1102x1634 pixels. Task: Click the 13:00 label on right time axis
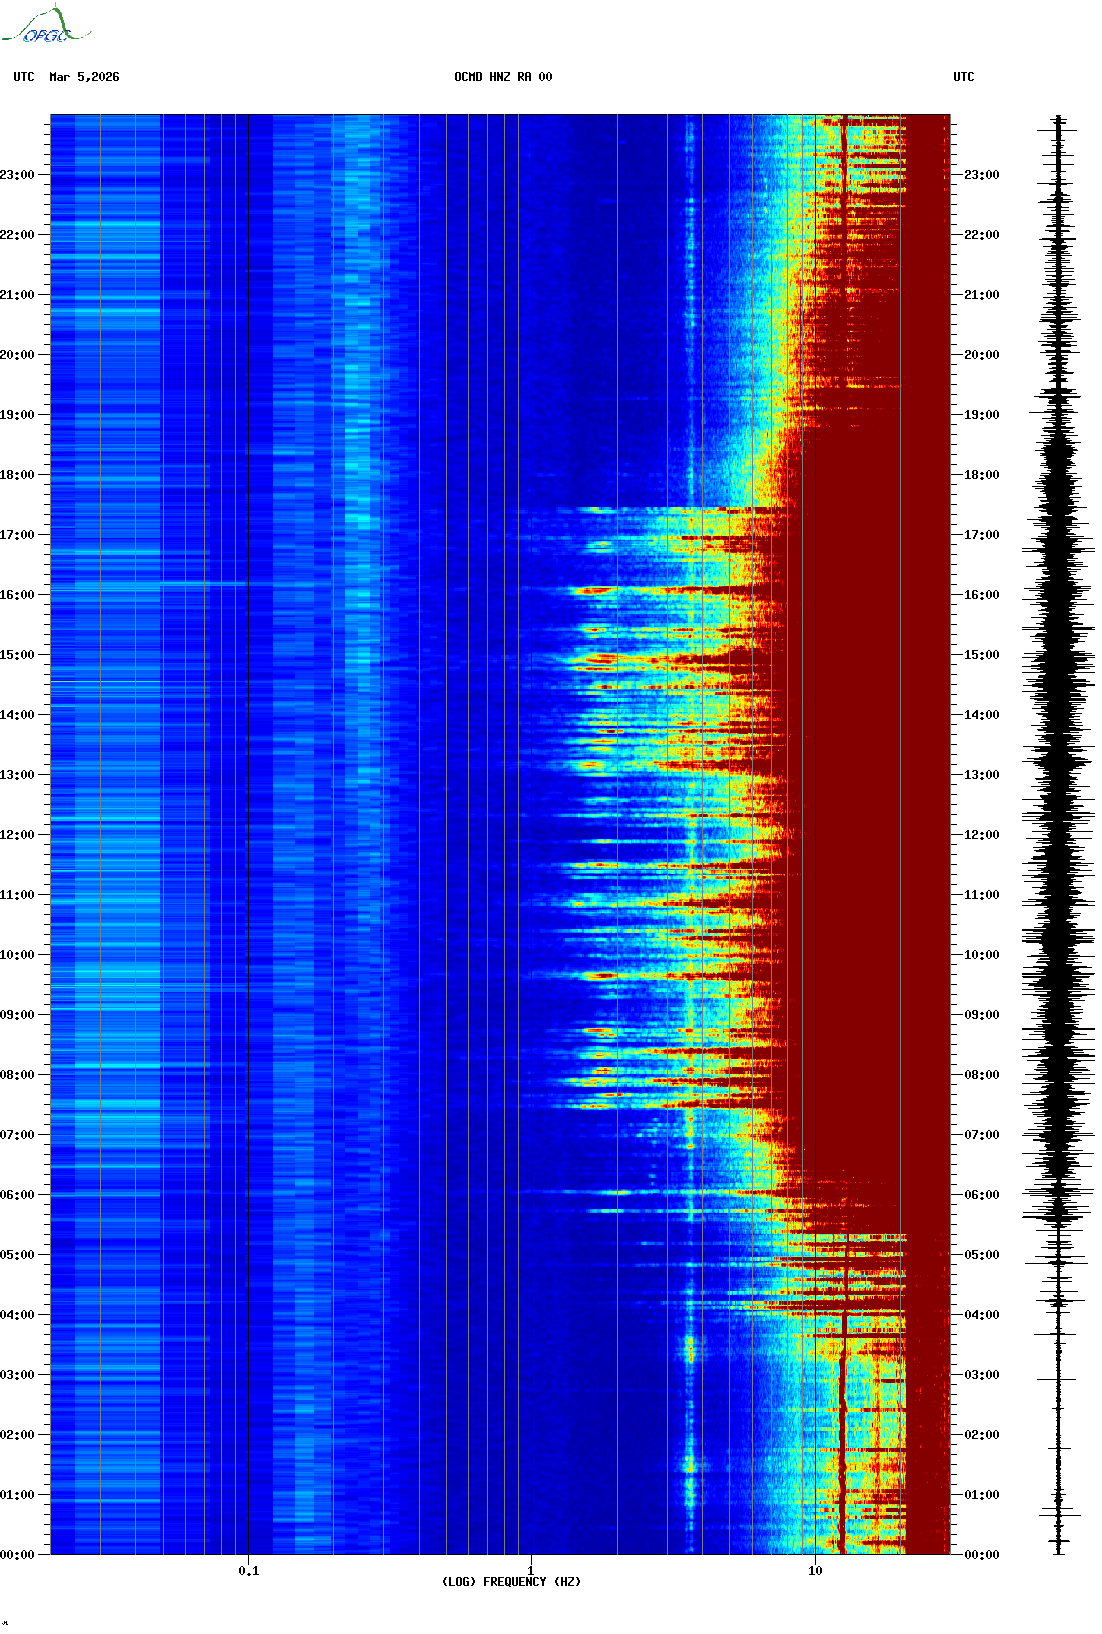point(982,775)
